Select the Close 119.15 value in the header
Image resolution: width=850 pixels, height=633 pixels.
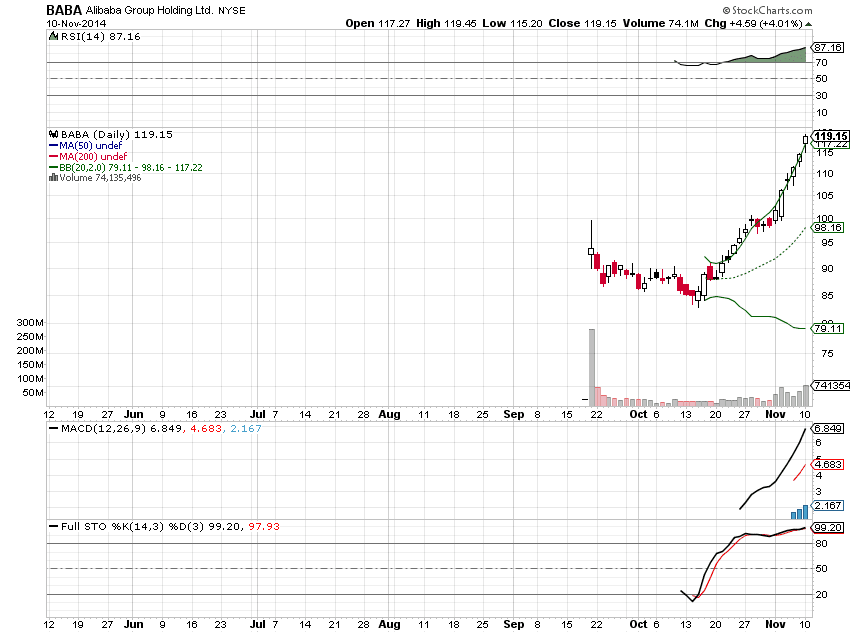coord(582,23)
